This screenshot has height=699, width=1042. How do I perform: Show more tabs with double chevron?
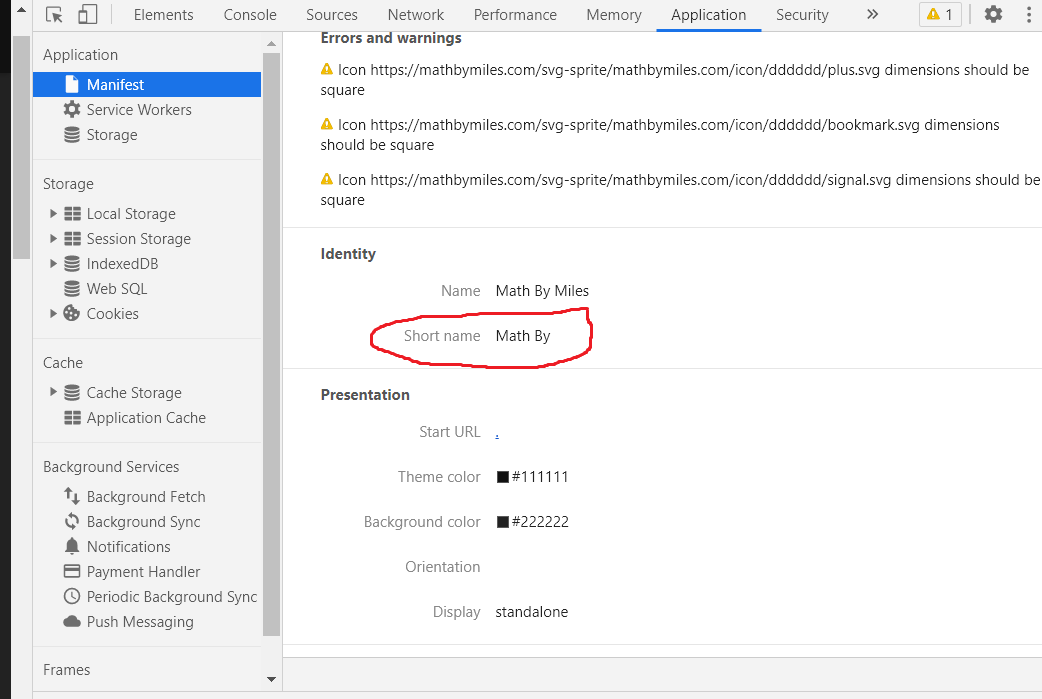(873, 14)
